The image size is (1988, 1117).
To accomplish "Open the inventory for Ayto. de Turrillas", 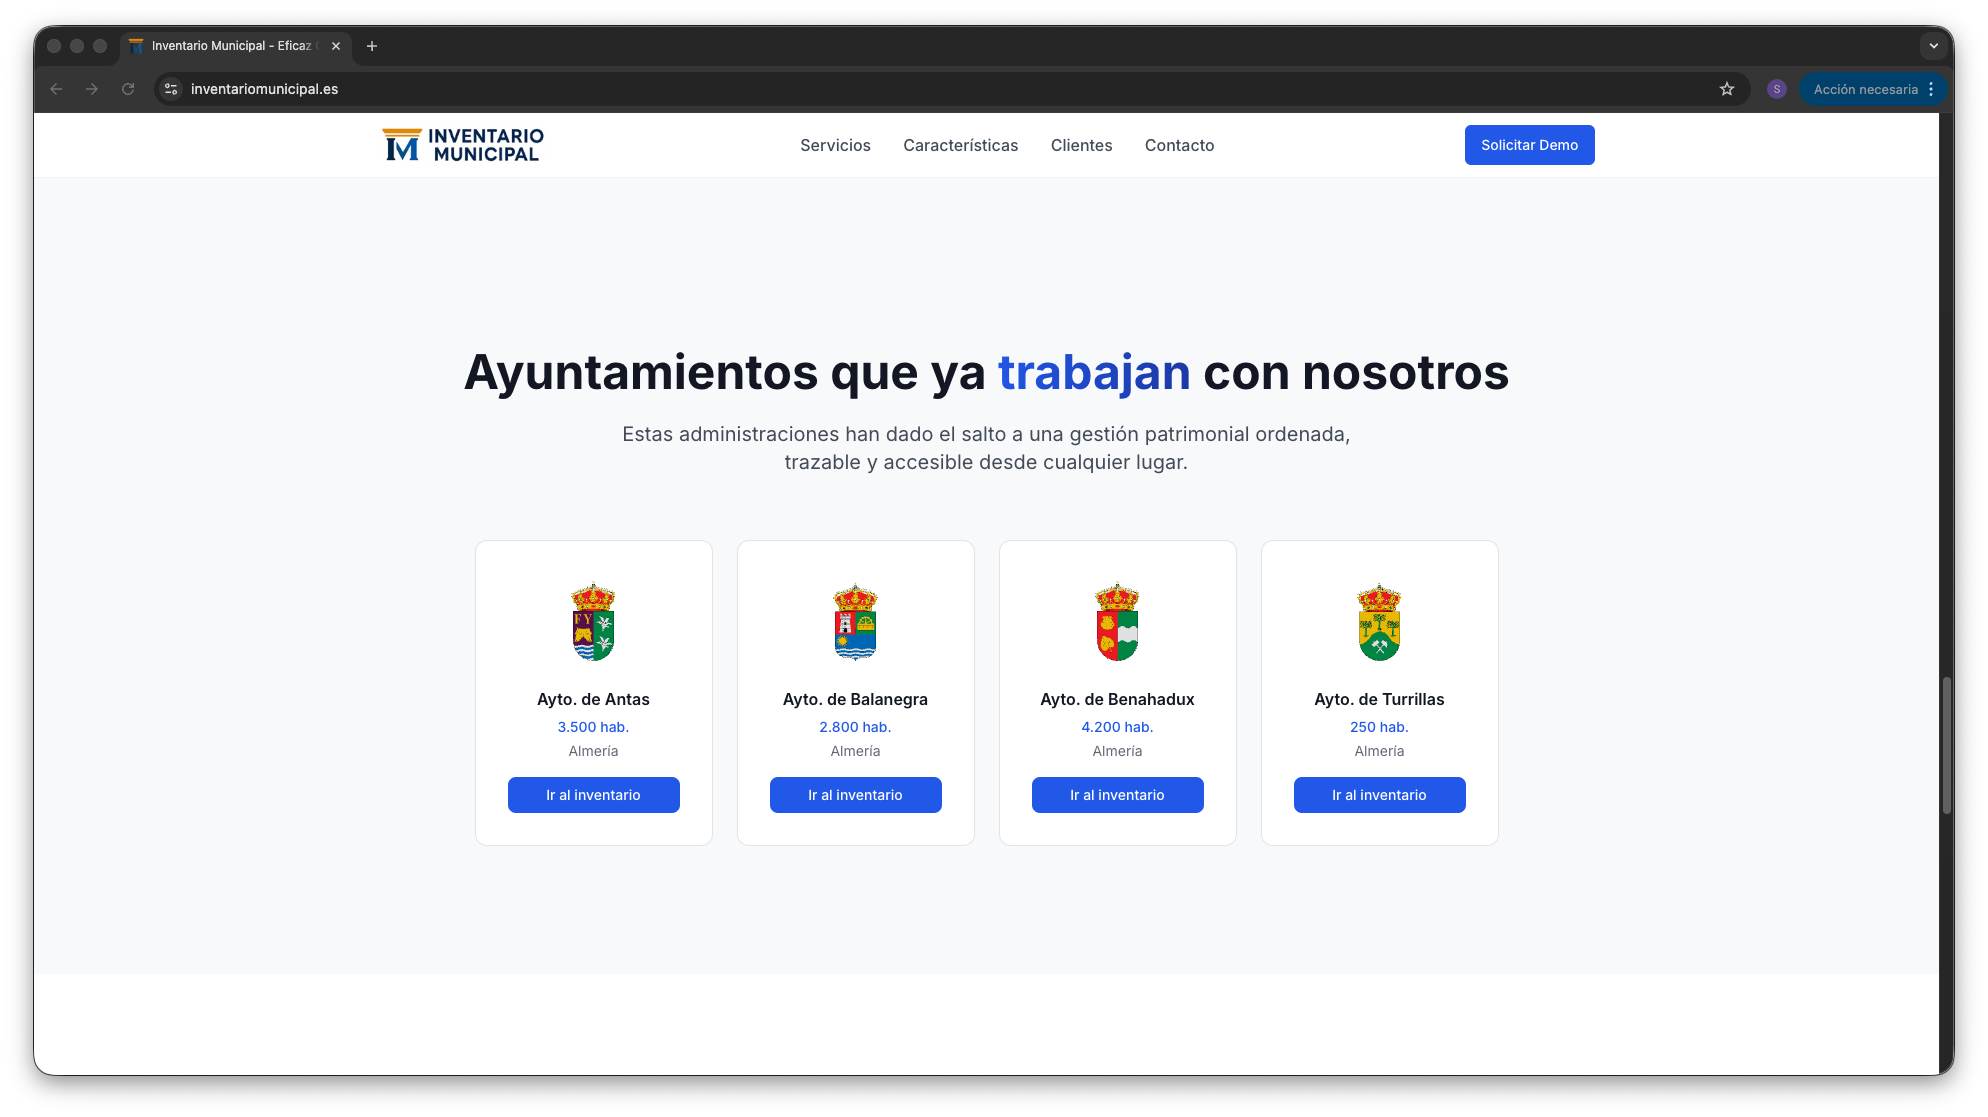I will (1379, 794).
